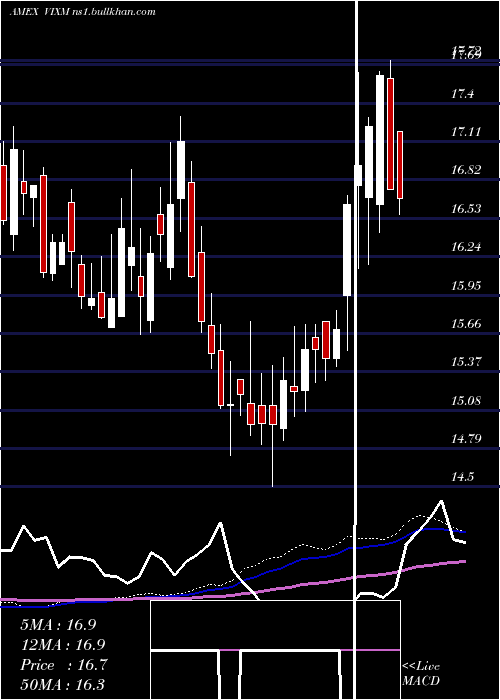
Task: Click the 12MA : 16.9 reading
Action: 63,645
